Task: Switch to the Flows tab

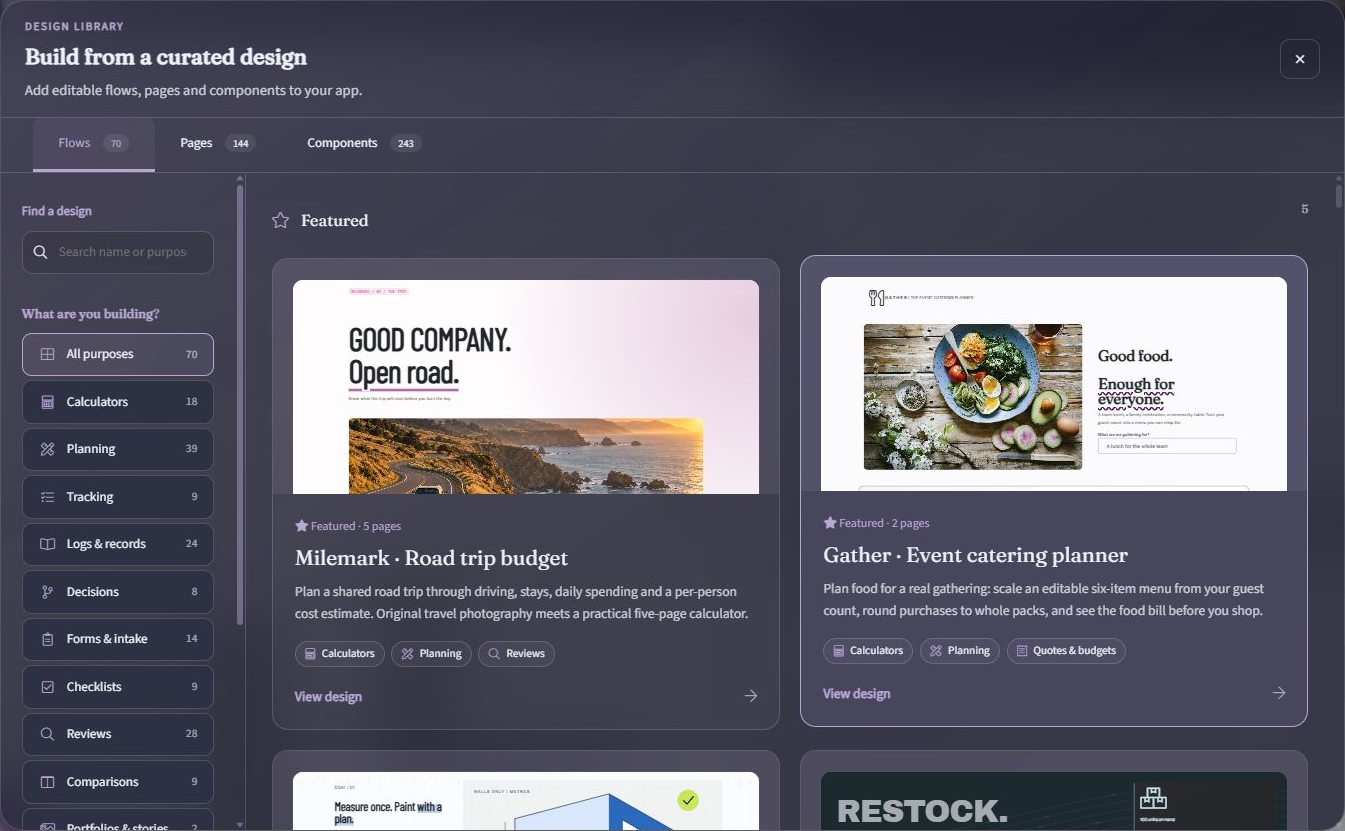Action: pos(94,144)
